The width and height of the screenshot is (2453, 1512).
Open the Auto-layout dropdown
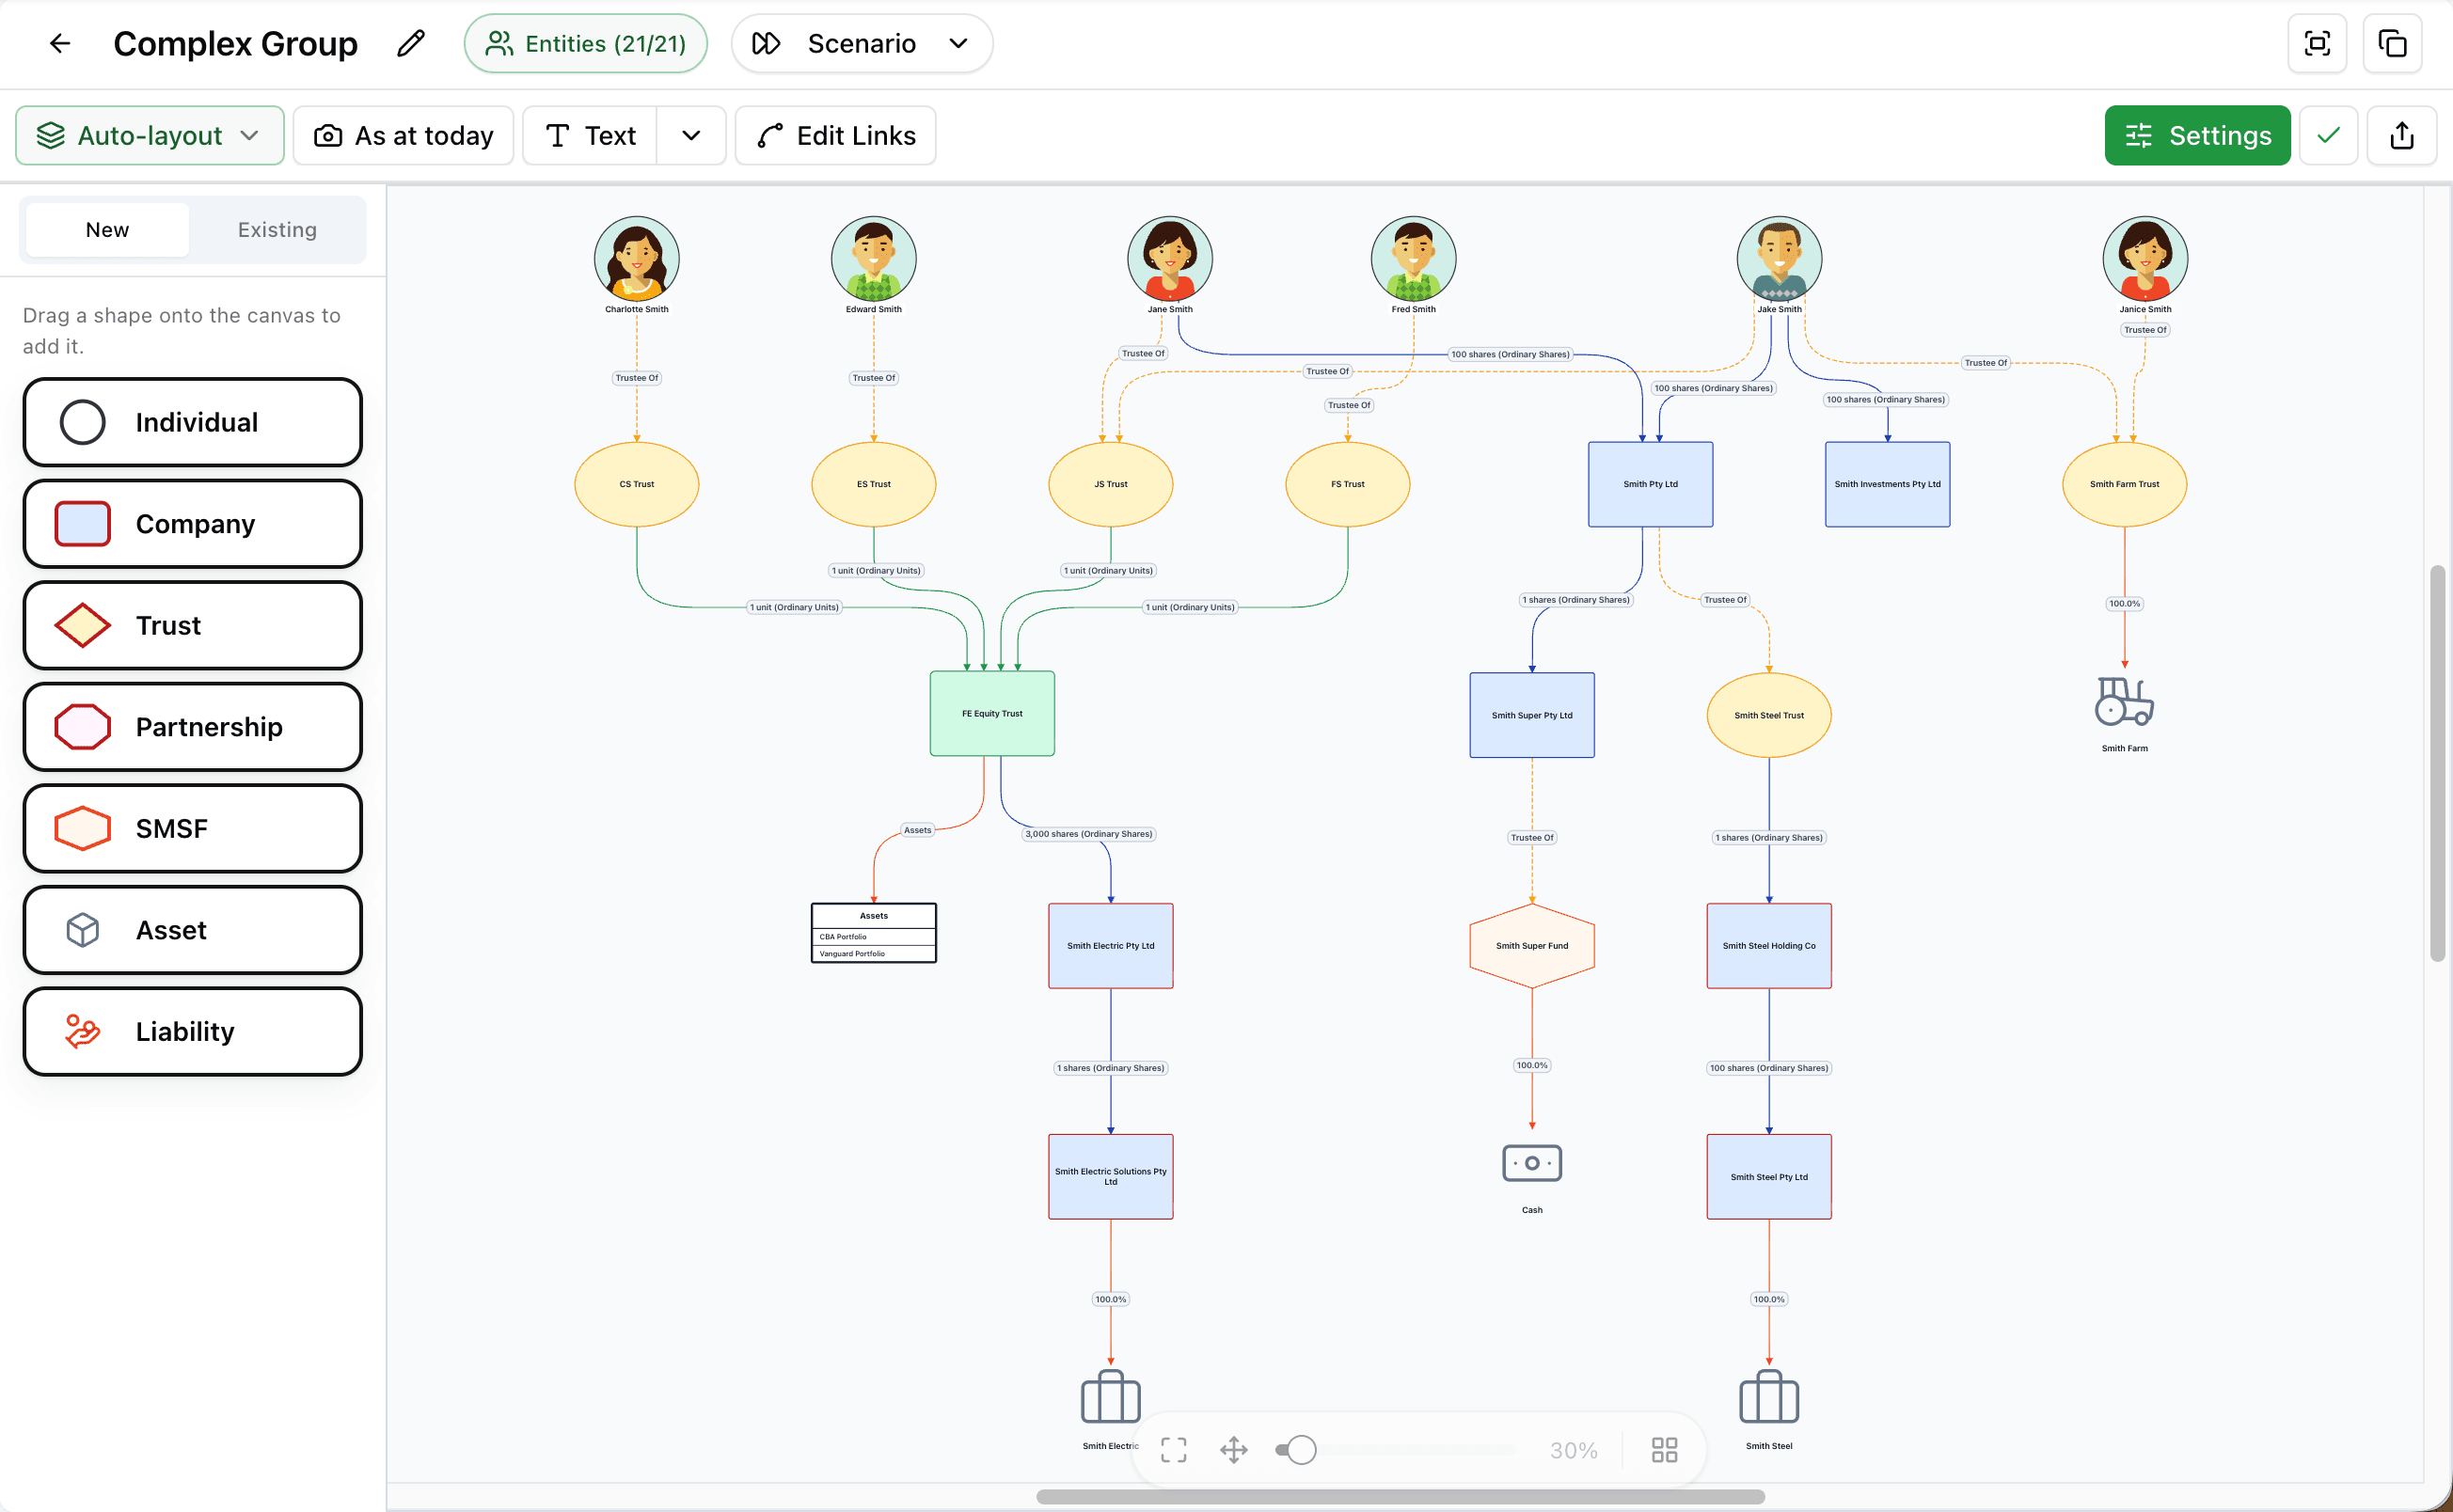click(x=150, y=135)
